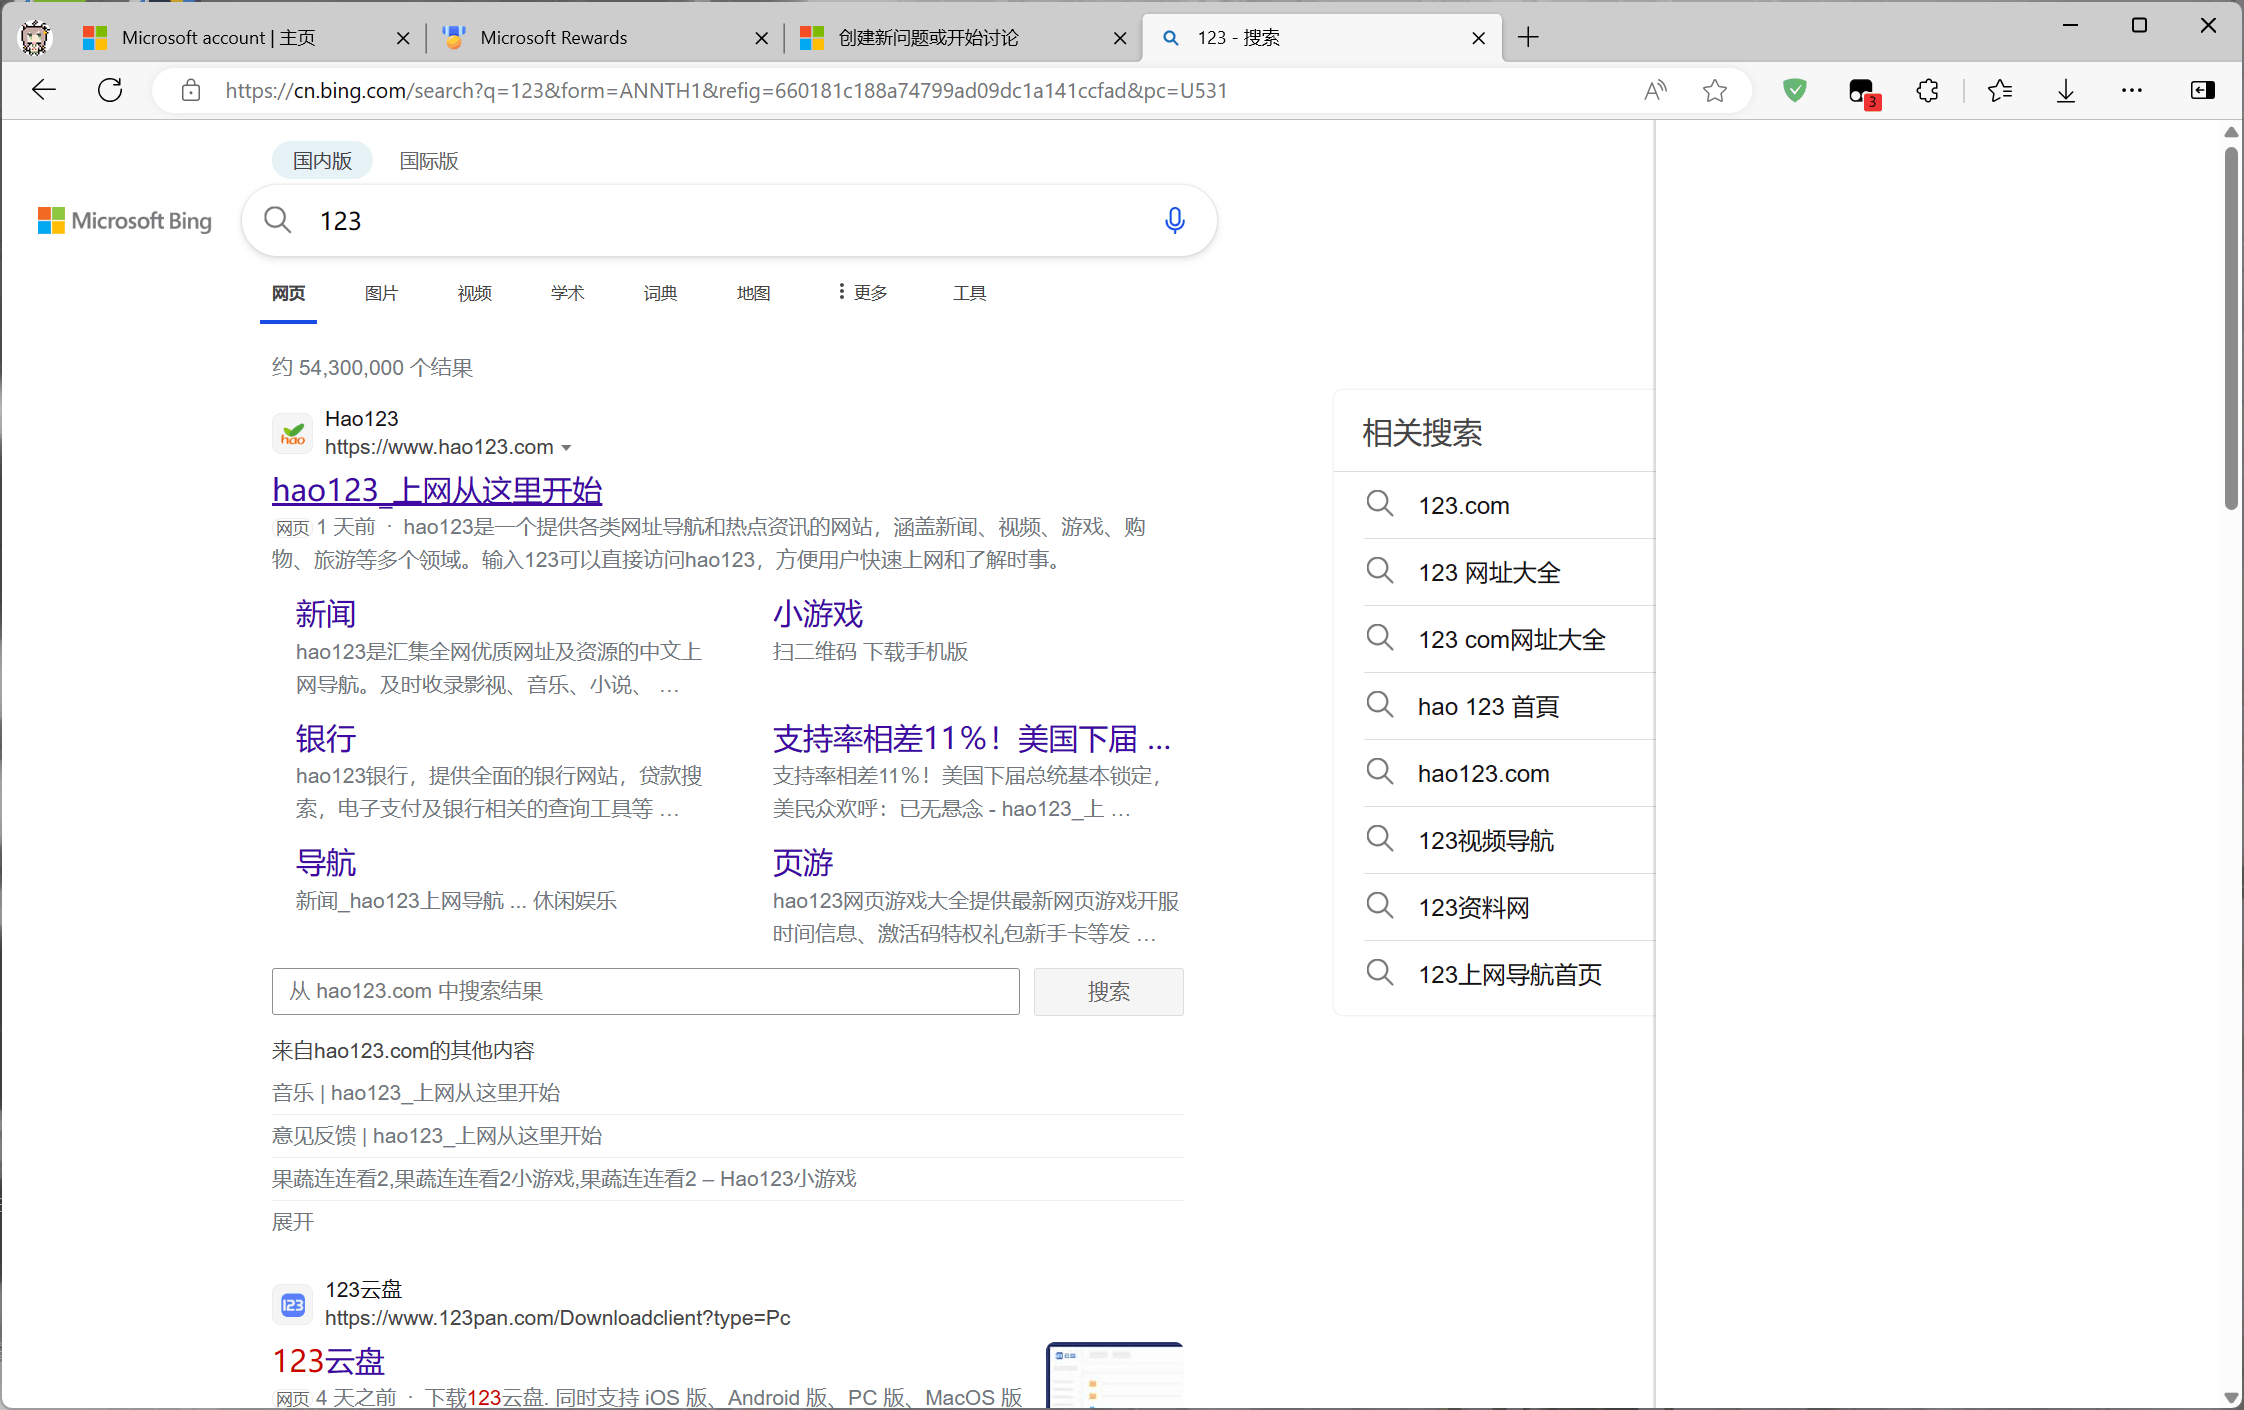Open 新闻 sitelink
The height and width of the screenshot is (1410, 2244).
[326, 614]
